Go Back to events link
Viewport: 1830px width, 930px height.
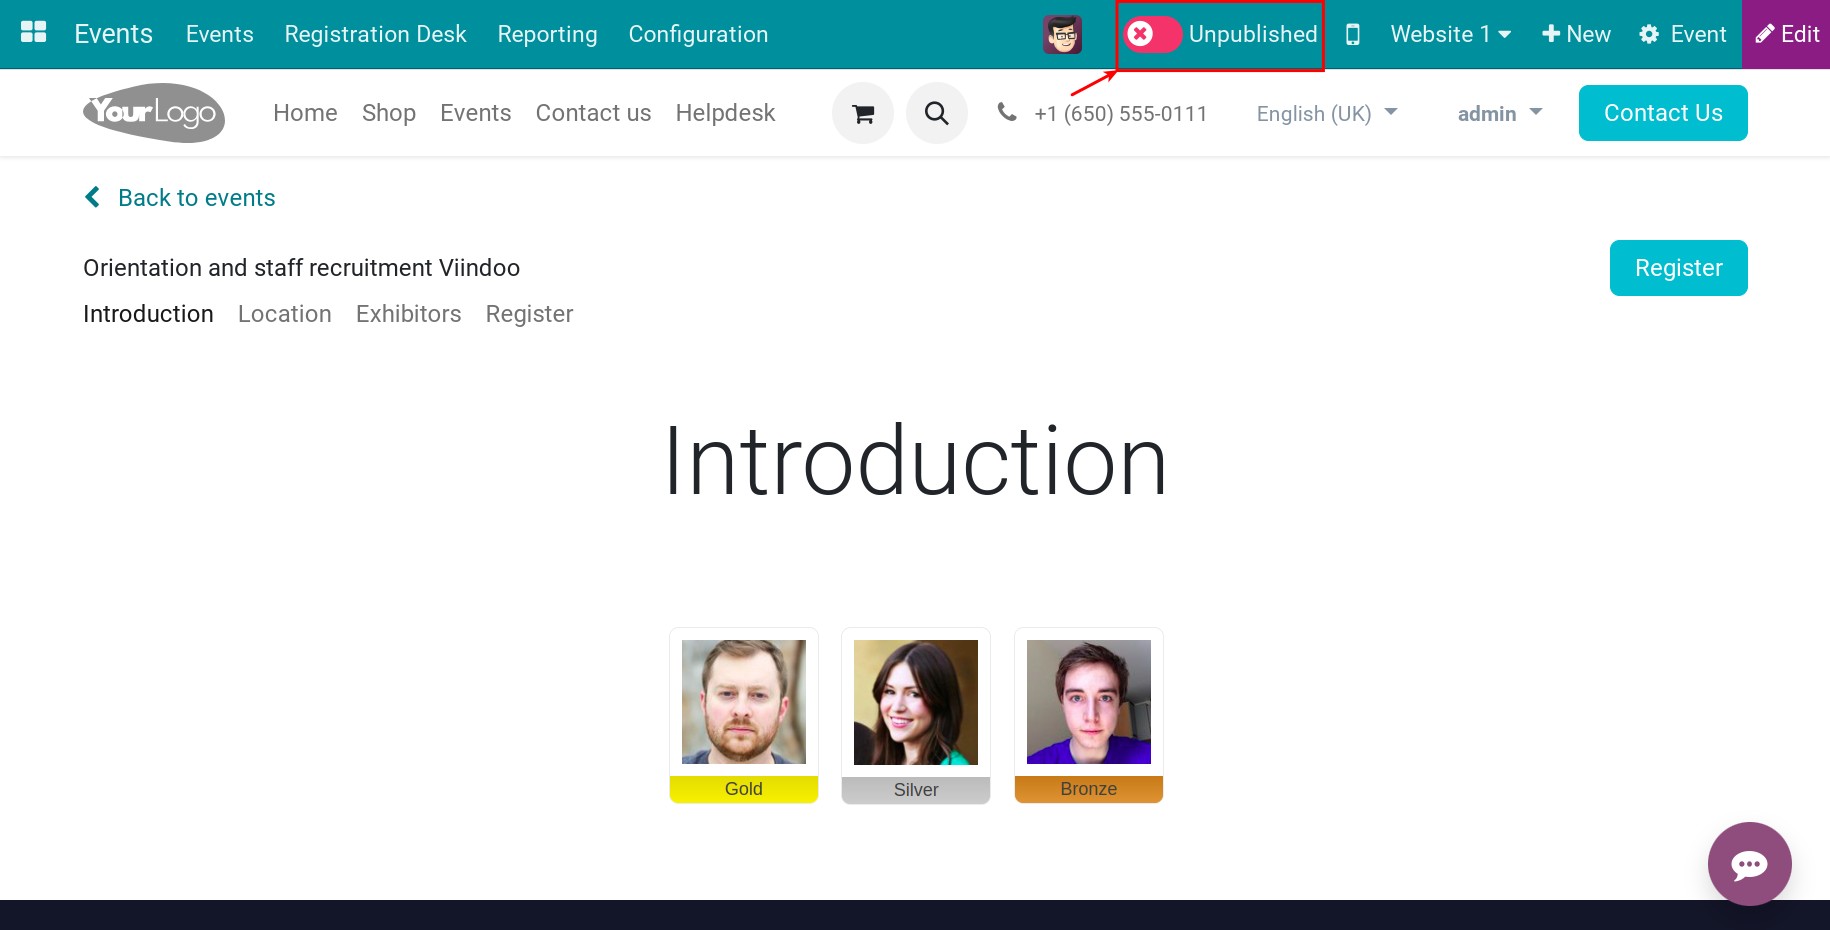point(180,198)
